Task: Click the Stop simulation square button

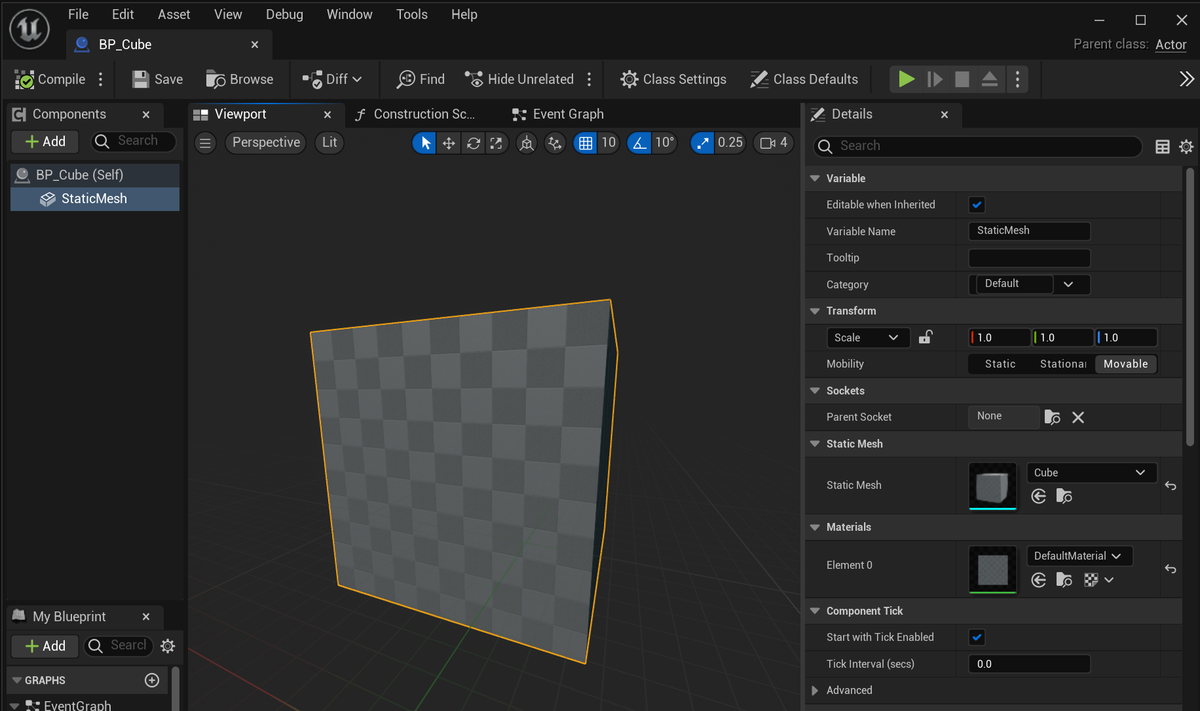Action: 962,79
